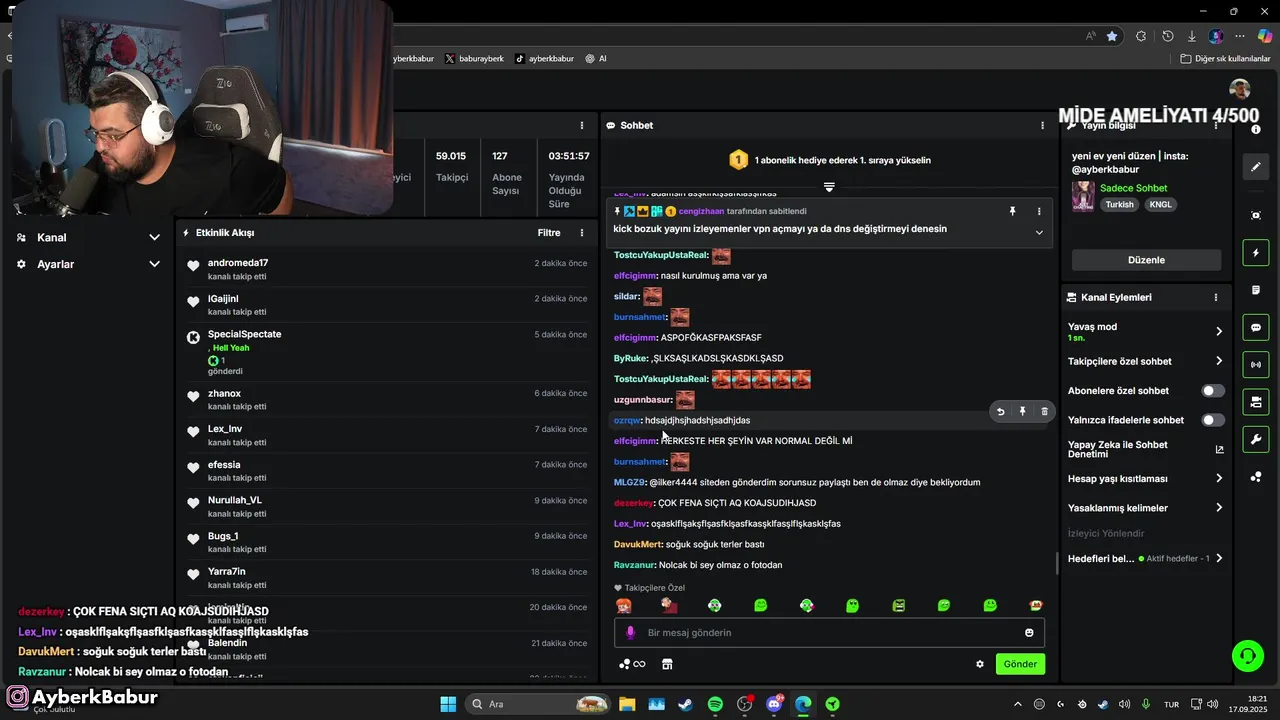Image resolution: width=1280 pixels, height=720 pixels.
Task: Click the Sadece Sohbet category link
Action: coord(1133,188)
